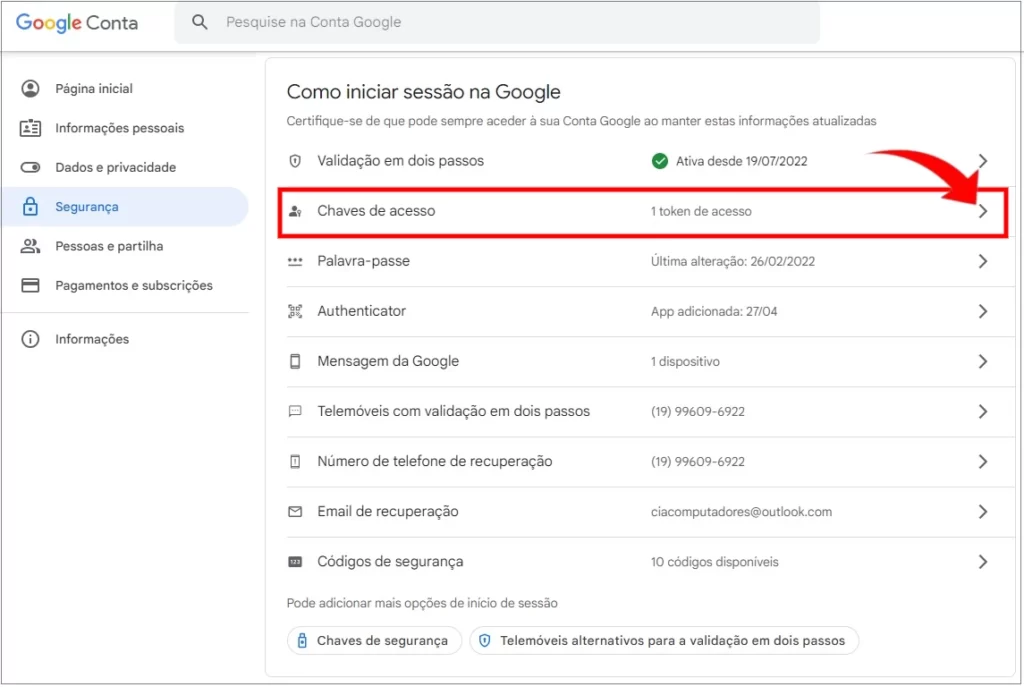Image resolution: width=1024 pixels, height=687 pixels.
Task: Open the Authenticator label
Action: (362, 311)
